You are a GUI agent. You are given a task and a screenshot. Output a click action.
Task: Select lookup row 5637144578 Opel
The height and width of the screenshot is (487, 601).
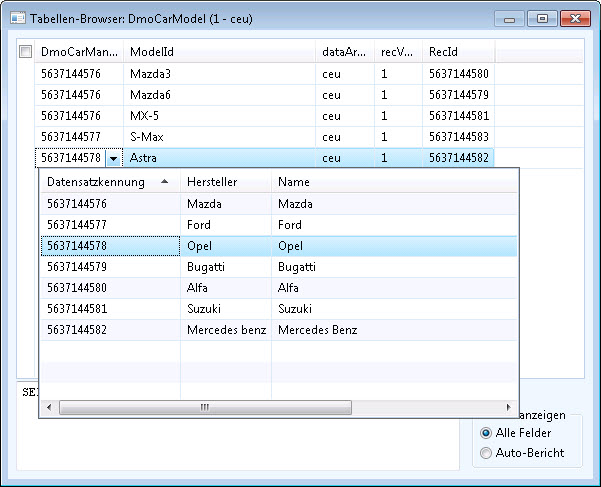tap(279, 246)
